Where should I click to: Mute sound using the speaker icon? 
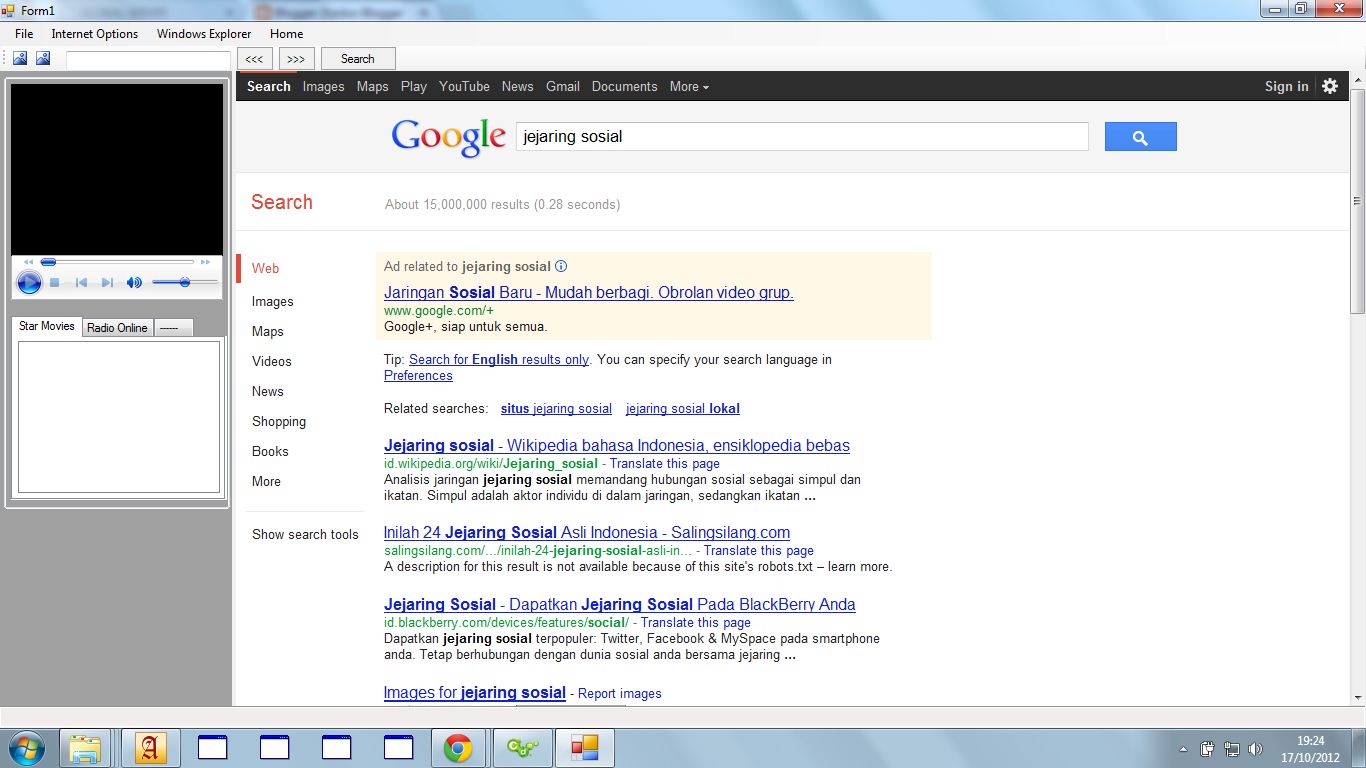(x=134, y=283)
